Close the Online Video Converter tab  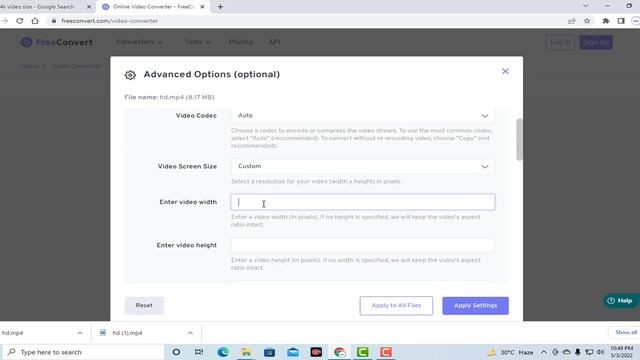[202, 7]
